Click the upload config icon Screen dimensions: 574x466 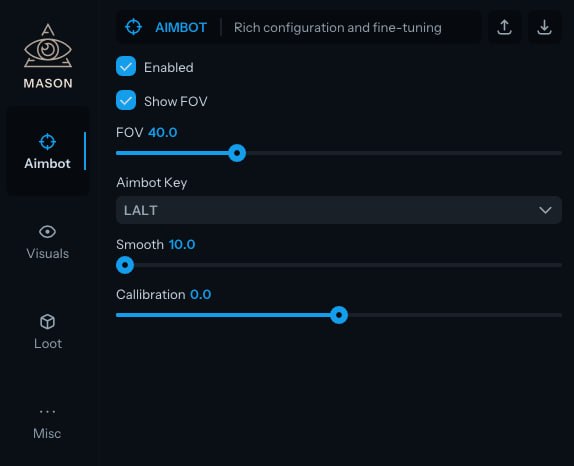[x=504, y=27]
